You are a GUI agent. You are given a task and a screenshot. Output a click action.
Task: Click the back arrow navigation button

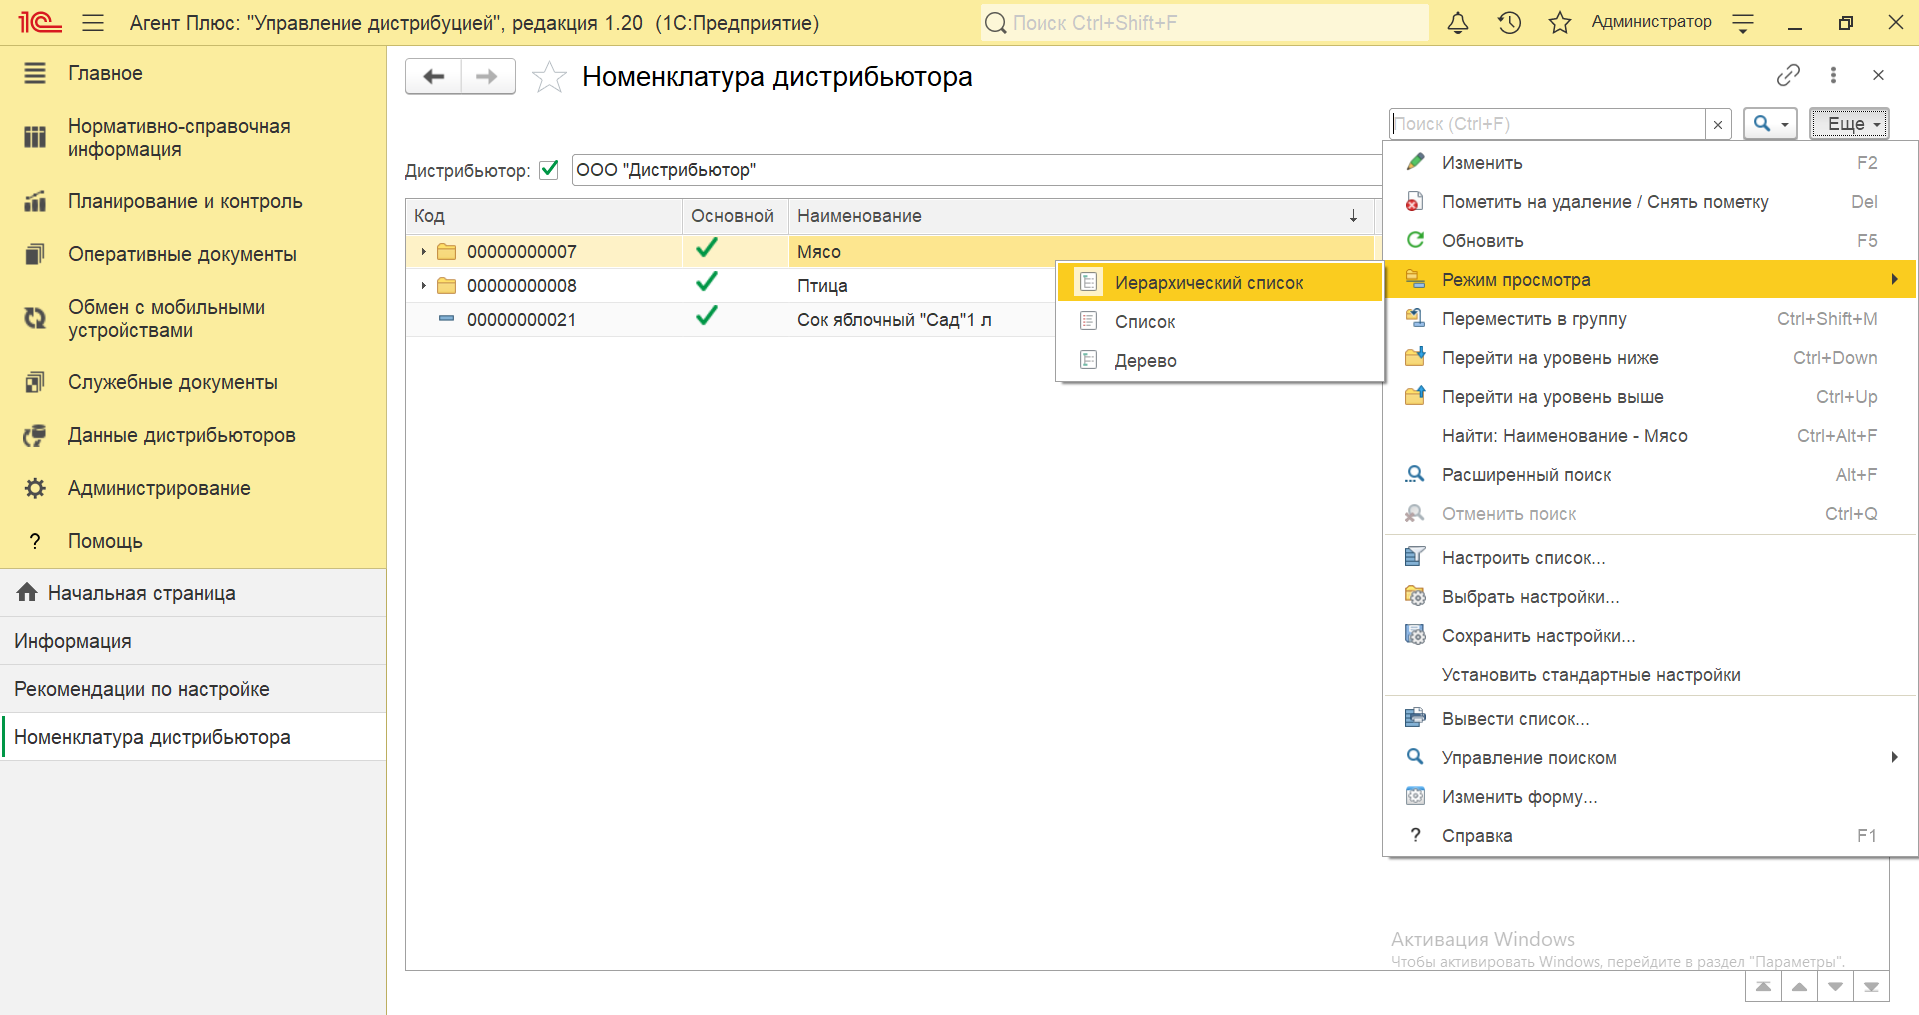tap(433, 76)
